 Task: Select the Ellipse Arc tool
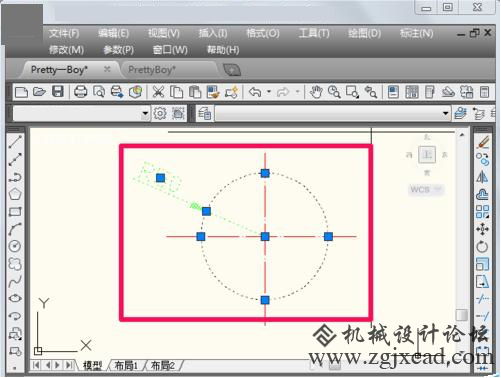[15, 316]
